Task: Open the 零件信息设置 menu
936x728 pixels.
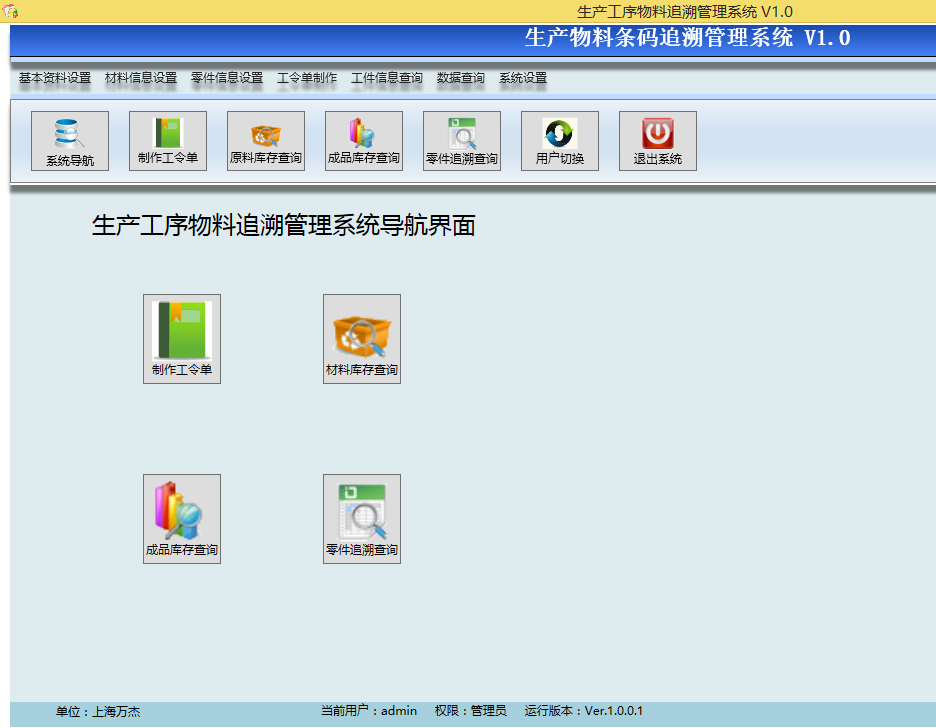Action: pyautogui.click(x=227, y=78)
